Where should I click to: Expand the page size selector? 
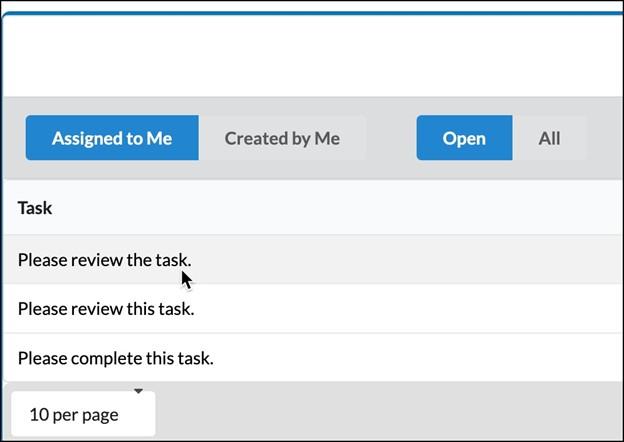[x=83, y=414]
